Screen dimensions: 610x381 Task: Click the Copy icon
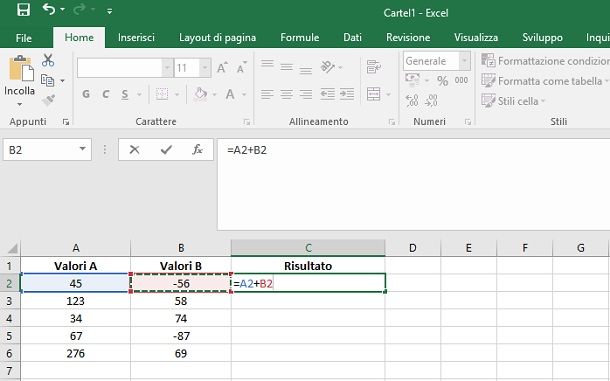(47, 80)
